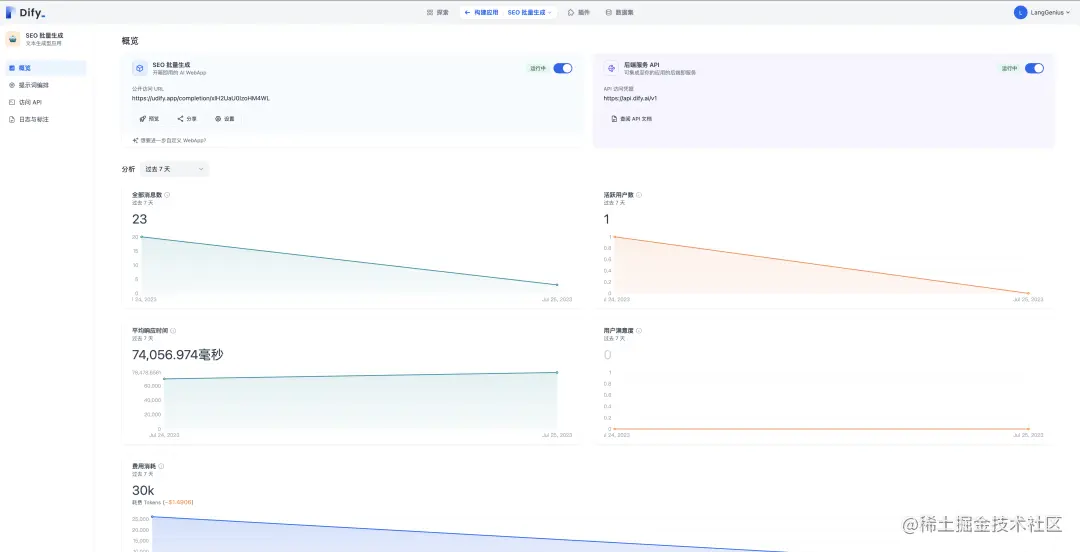Open 探索 (Explore) in the top navigation
1080x552 pixels.
[x=438, y=12]
